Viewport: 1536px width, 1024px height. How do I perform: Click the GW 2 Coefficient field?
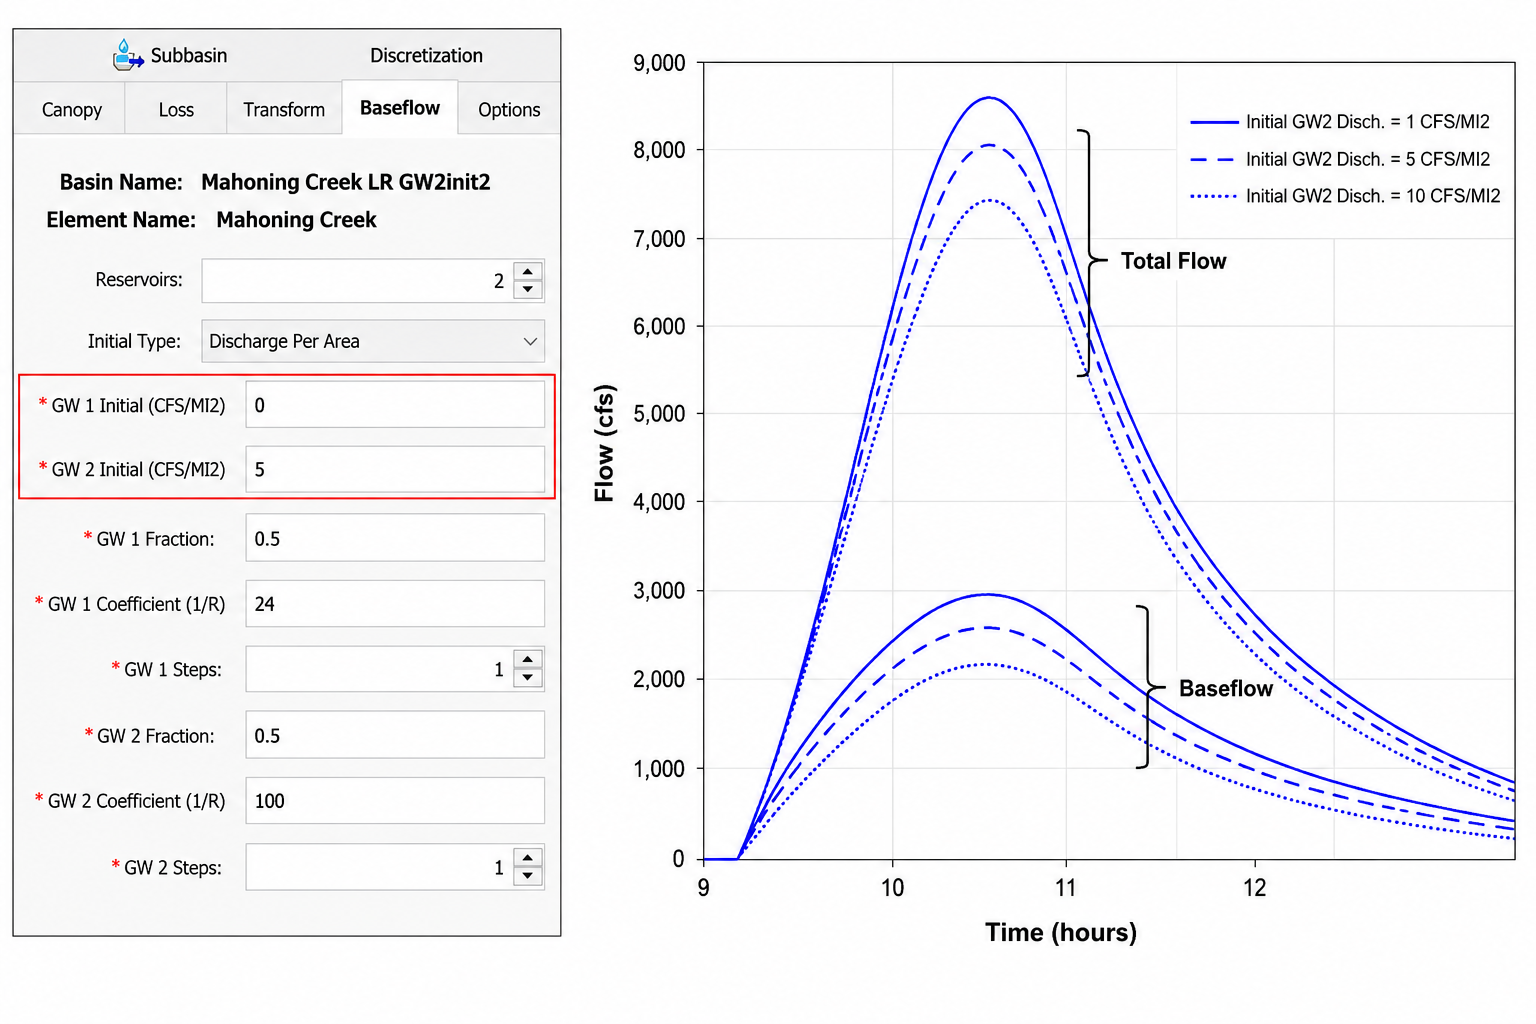pyautogui.click(x=395, y=801)
